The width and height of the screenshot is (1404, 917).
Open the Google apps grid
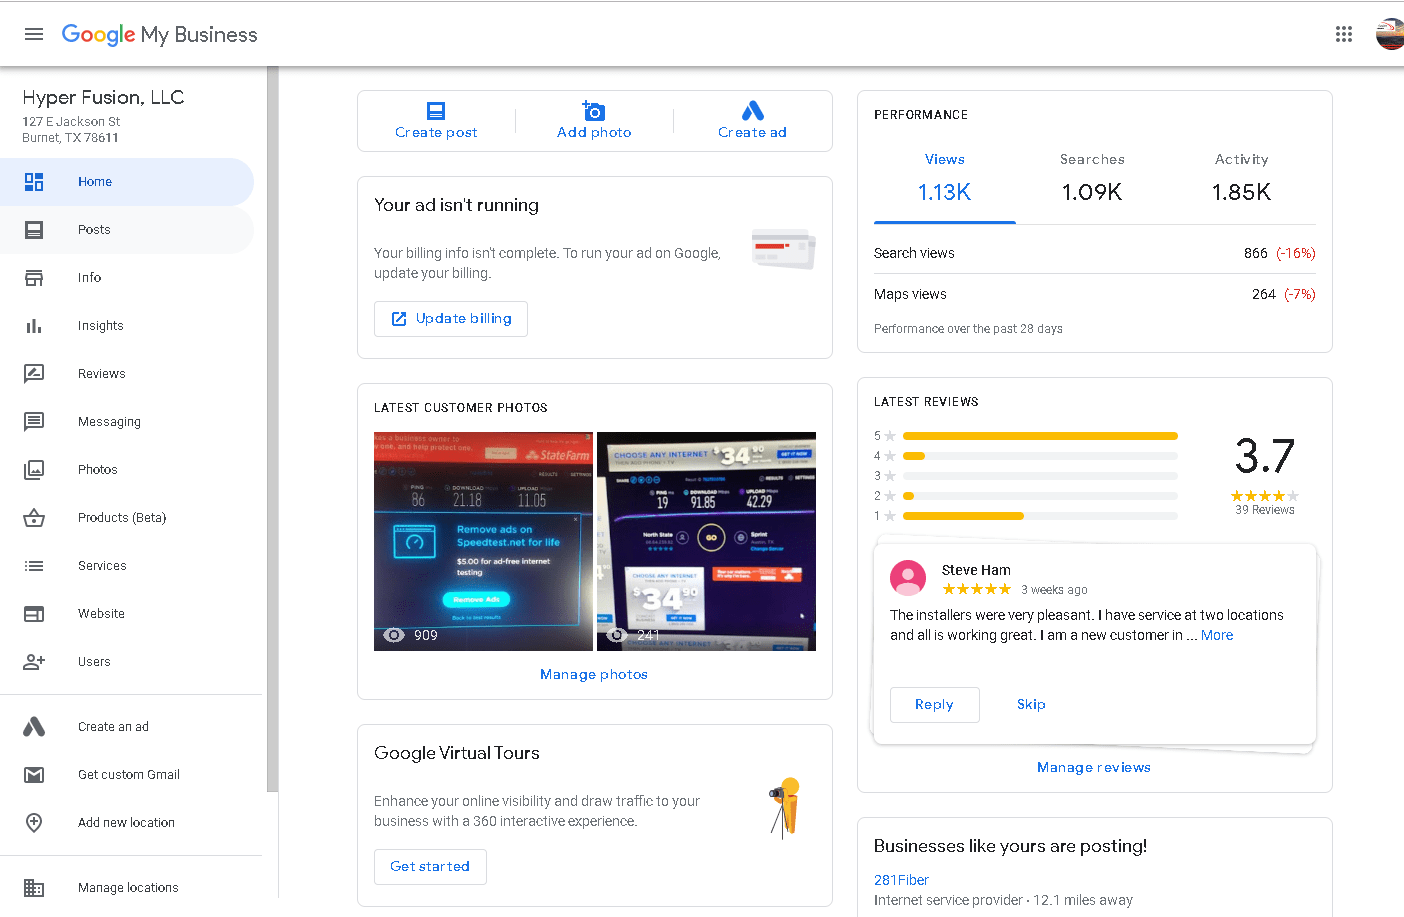click(x=1344, y=34)
